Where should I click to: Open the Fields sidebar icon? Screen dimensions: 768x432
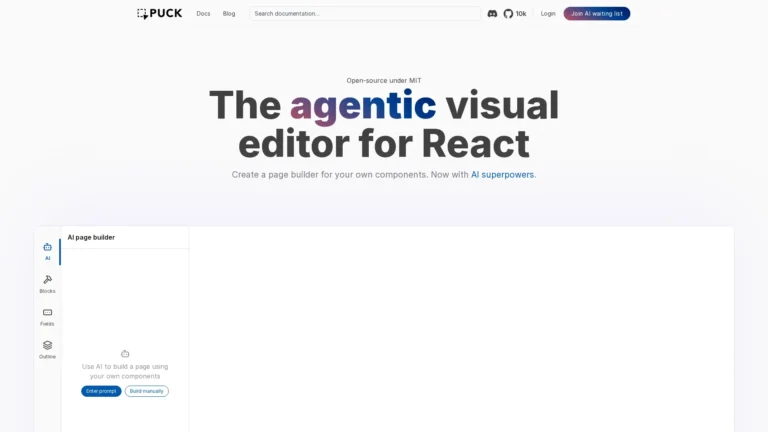click(47, 312)
